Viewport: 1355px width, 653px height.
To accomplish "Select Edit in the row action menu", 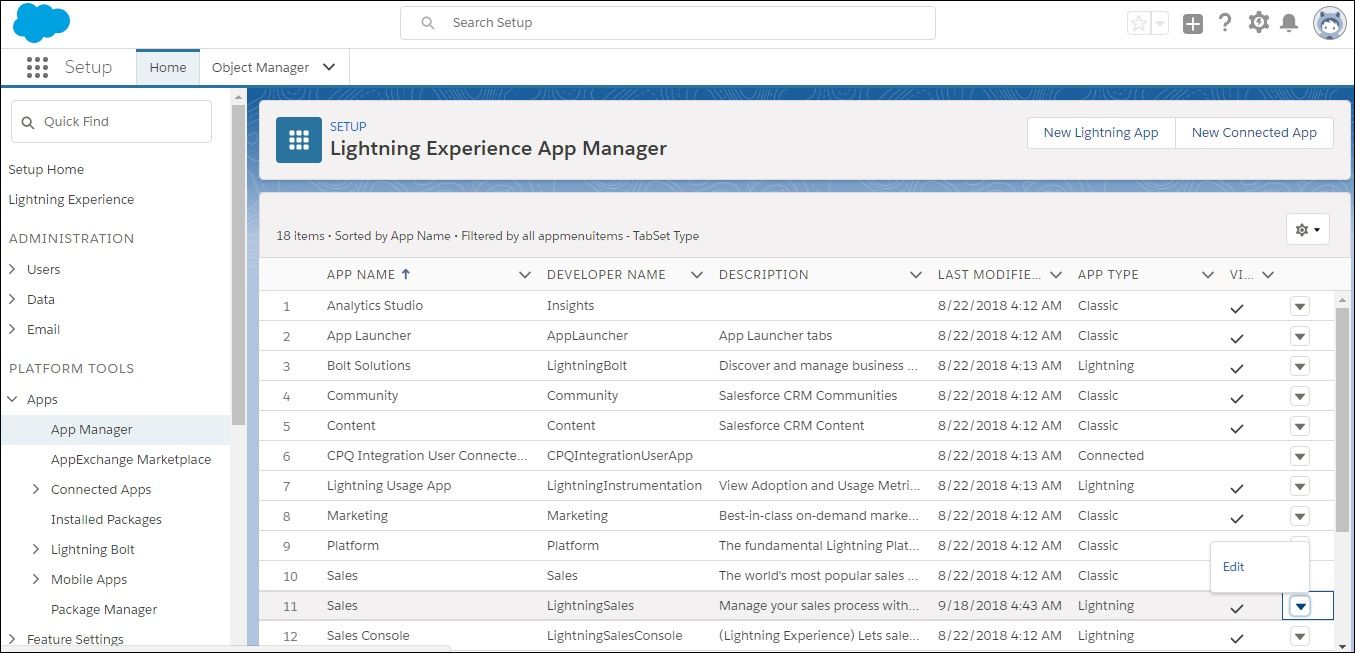I will (x=1234, y=566).
